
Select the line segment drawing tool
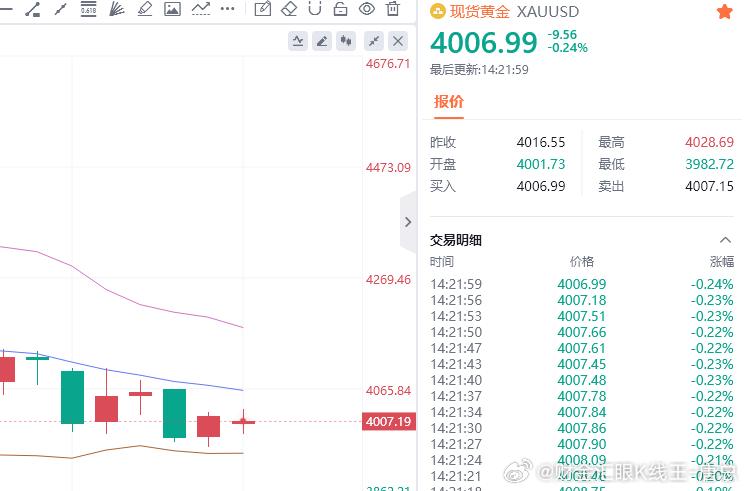pyautogui.click(x=60, y=9)
